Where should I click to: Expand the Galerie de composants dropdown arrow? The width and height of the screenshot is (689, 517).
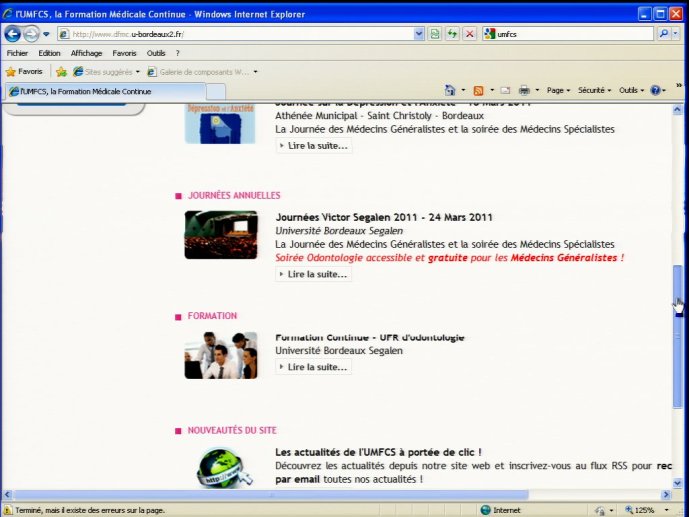click(255, 72)
